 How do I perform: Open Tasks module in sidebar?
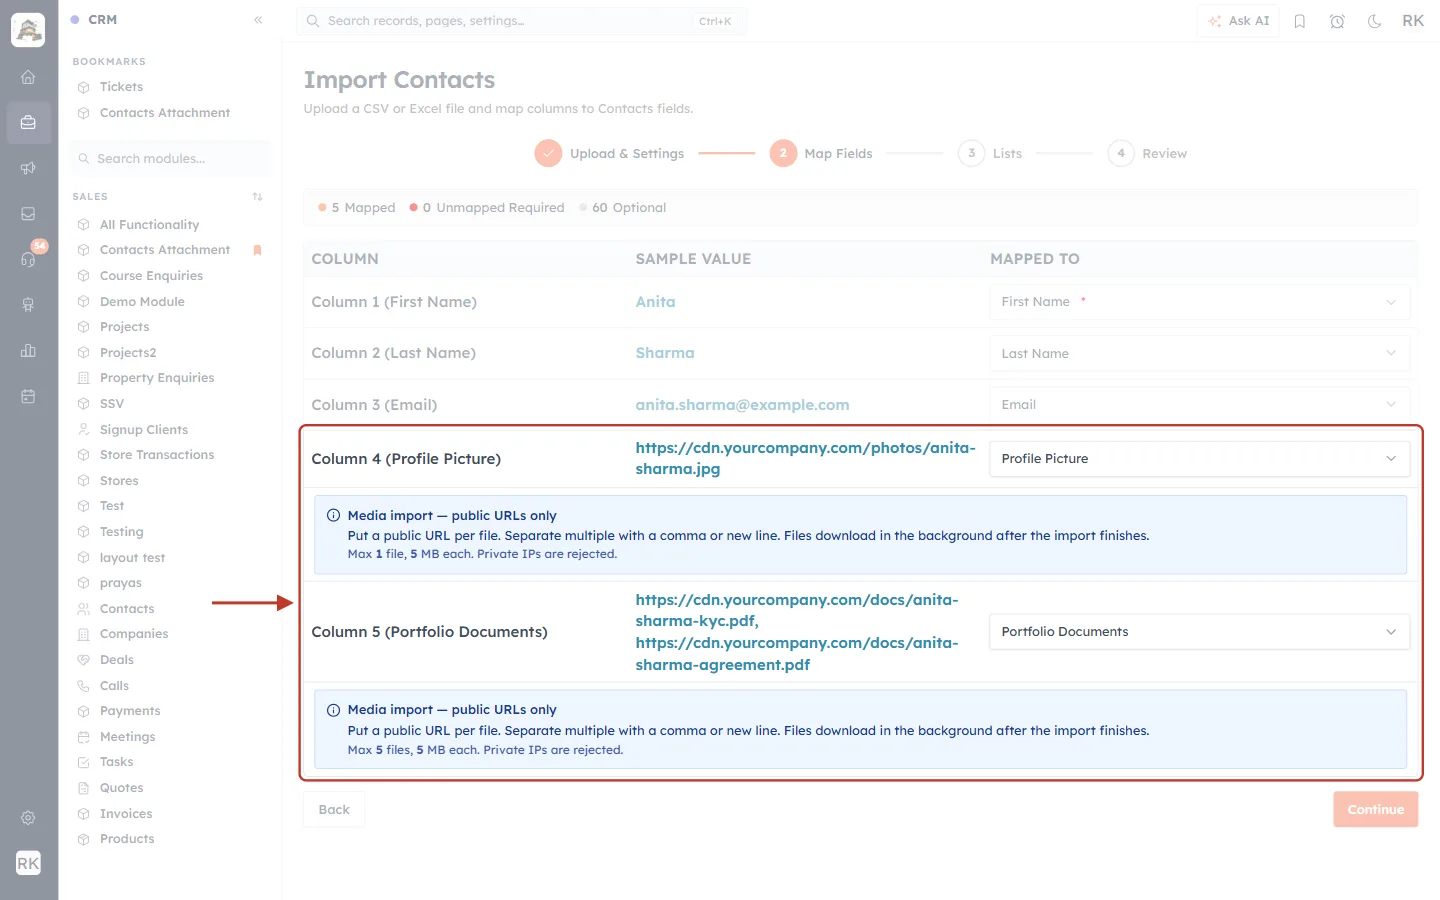[116, 762]
